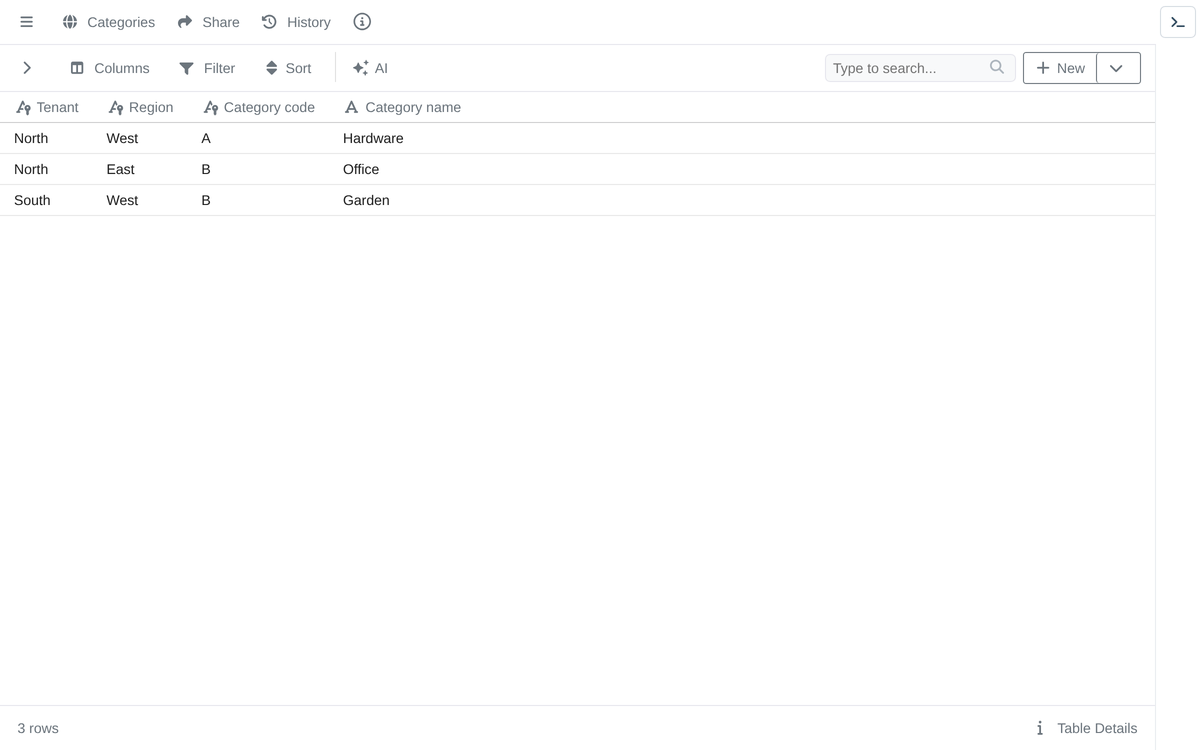Open the terminal console panel
Screen dimensions: 1200x750
1178,22
